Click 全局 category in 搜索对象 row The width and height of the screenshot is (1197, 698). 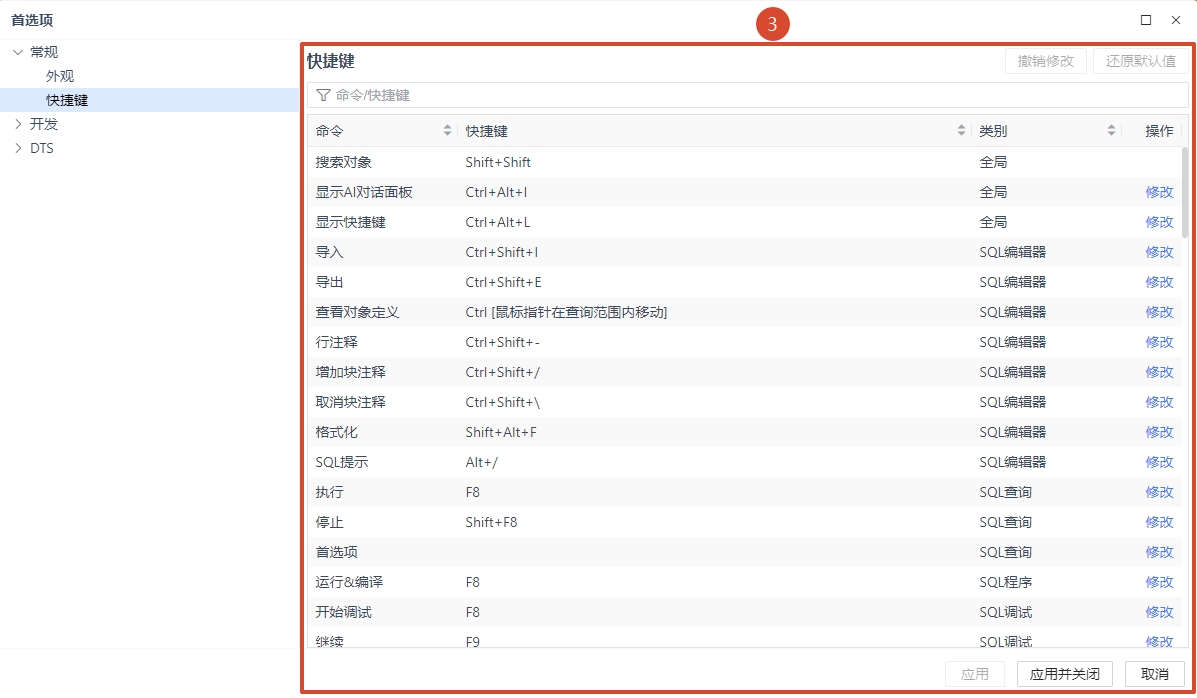point(993,162)
